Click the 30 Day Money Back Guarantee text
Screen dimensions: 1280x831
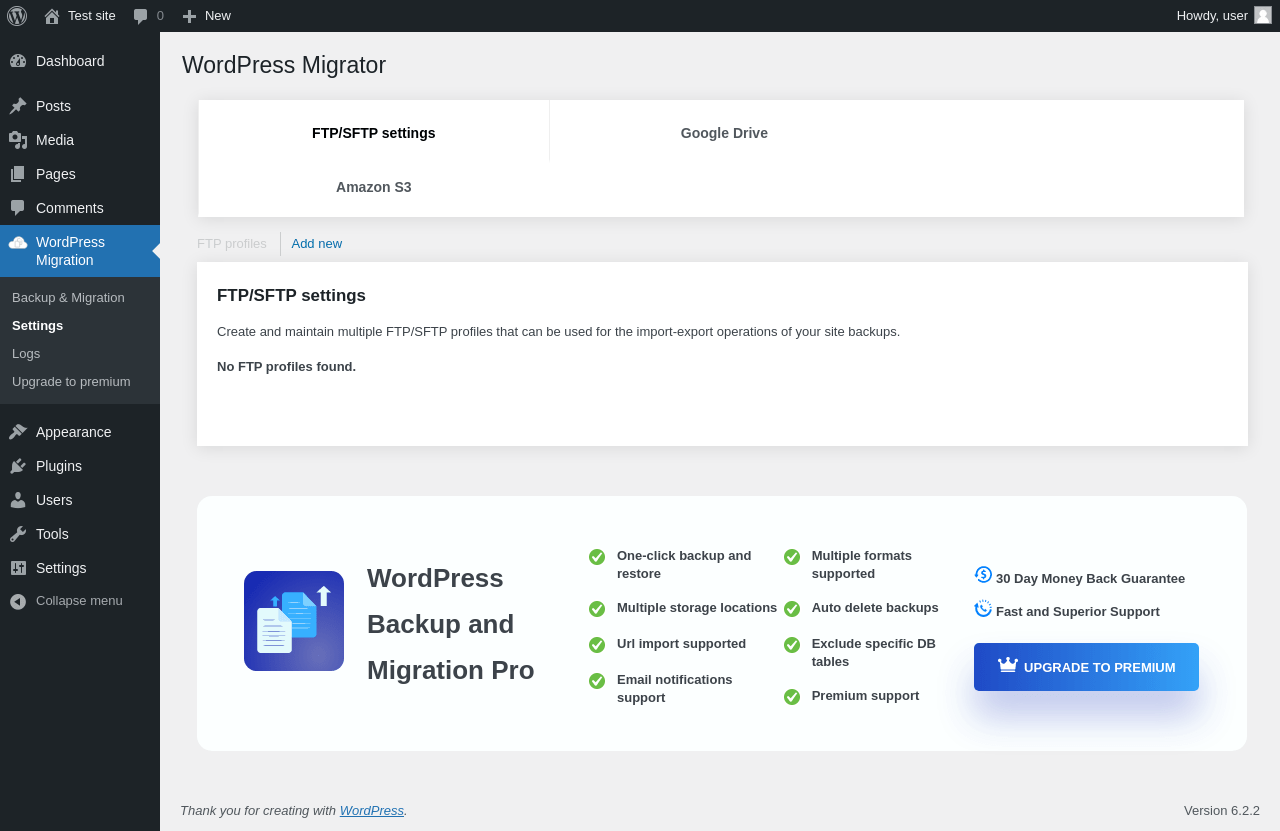tap(1090, 578)
